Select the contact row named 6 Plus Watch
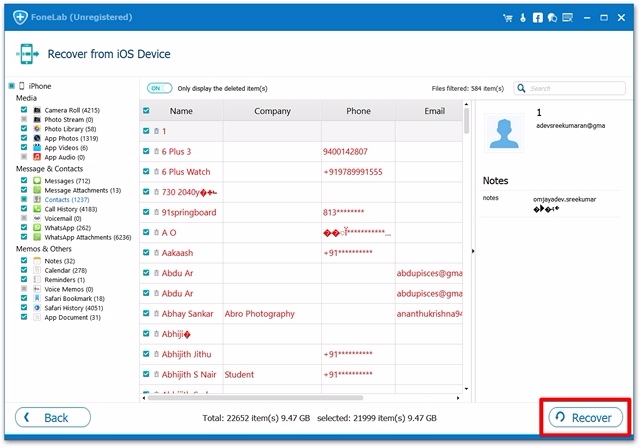The image size is (640, 447). [x=301, y=172]
